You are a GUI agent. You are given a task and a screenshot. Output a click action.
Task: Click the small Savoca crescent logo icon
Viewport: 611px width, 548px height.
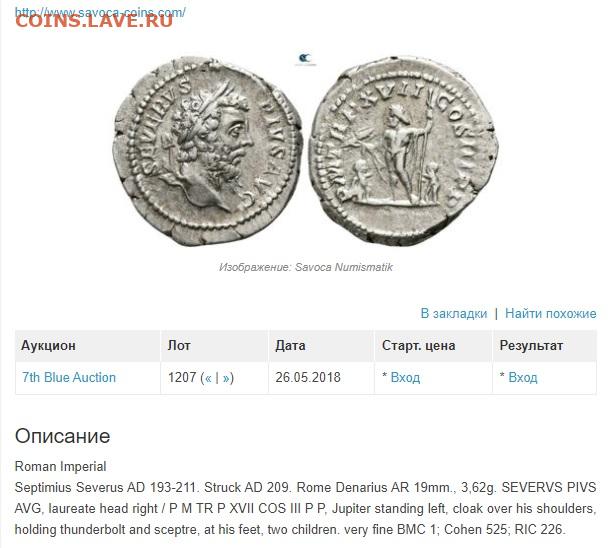pos(305,58)
